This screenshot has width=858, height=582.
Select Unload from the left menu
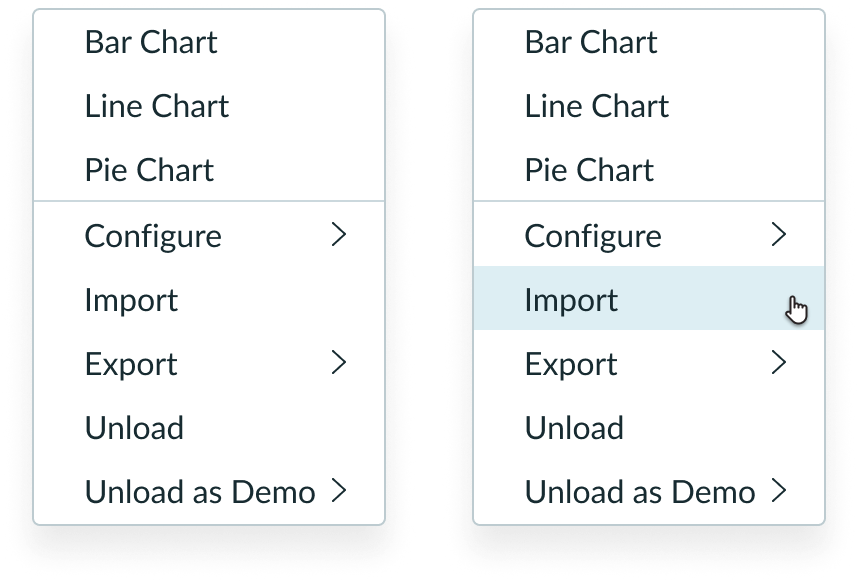(134, 428)
